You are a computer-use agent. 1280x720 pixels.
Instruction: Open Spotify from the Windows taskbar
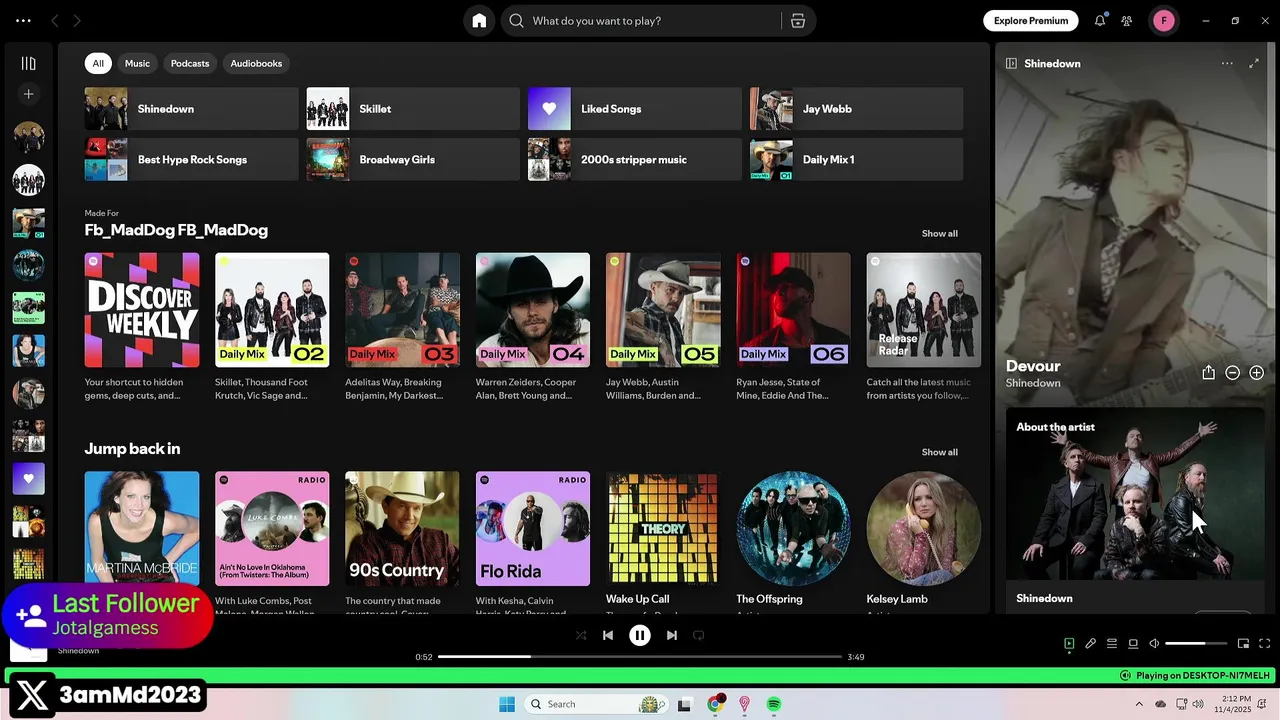774,704
